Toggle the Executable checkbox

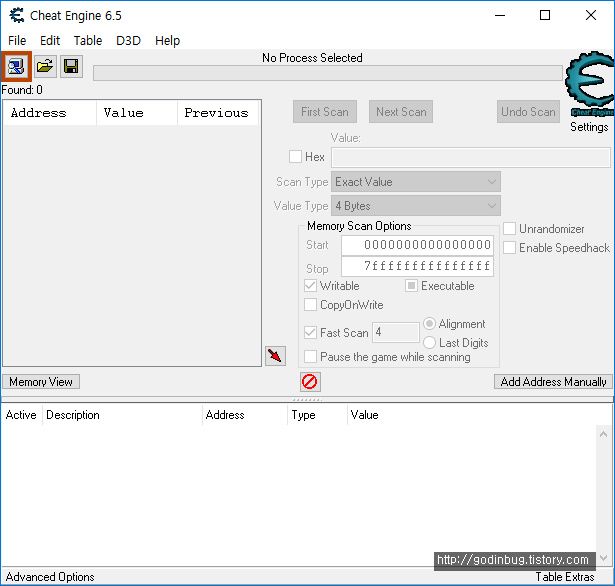click(411, 286)
